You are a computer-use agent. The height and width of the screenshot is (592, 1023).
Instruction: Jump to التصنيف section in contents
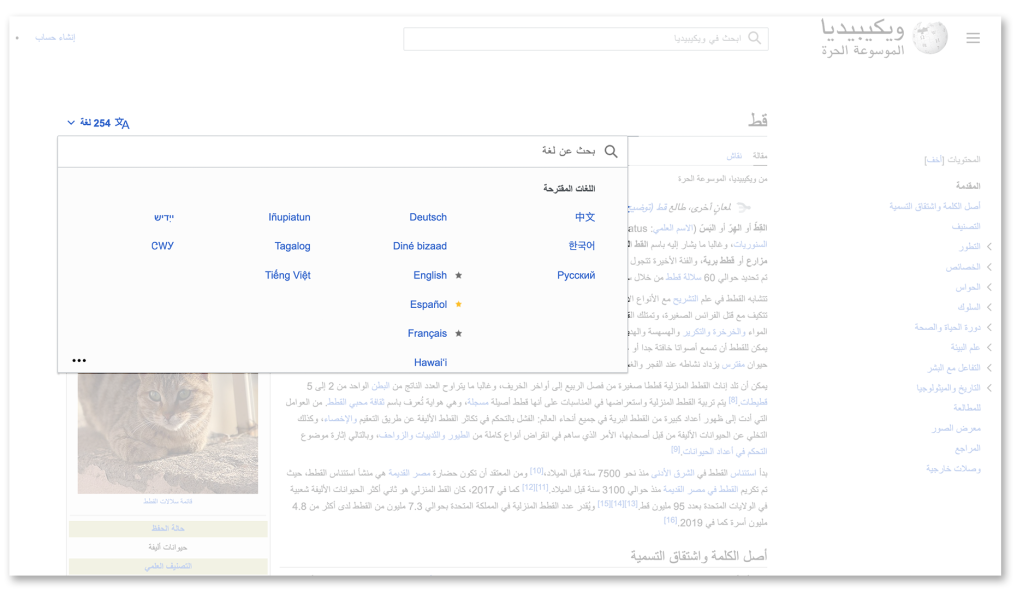[966, 226]
